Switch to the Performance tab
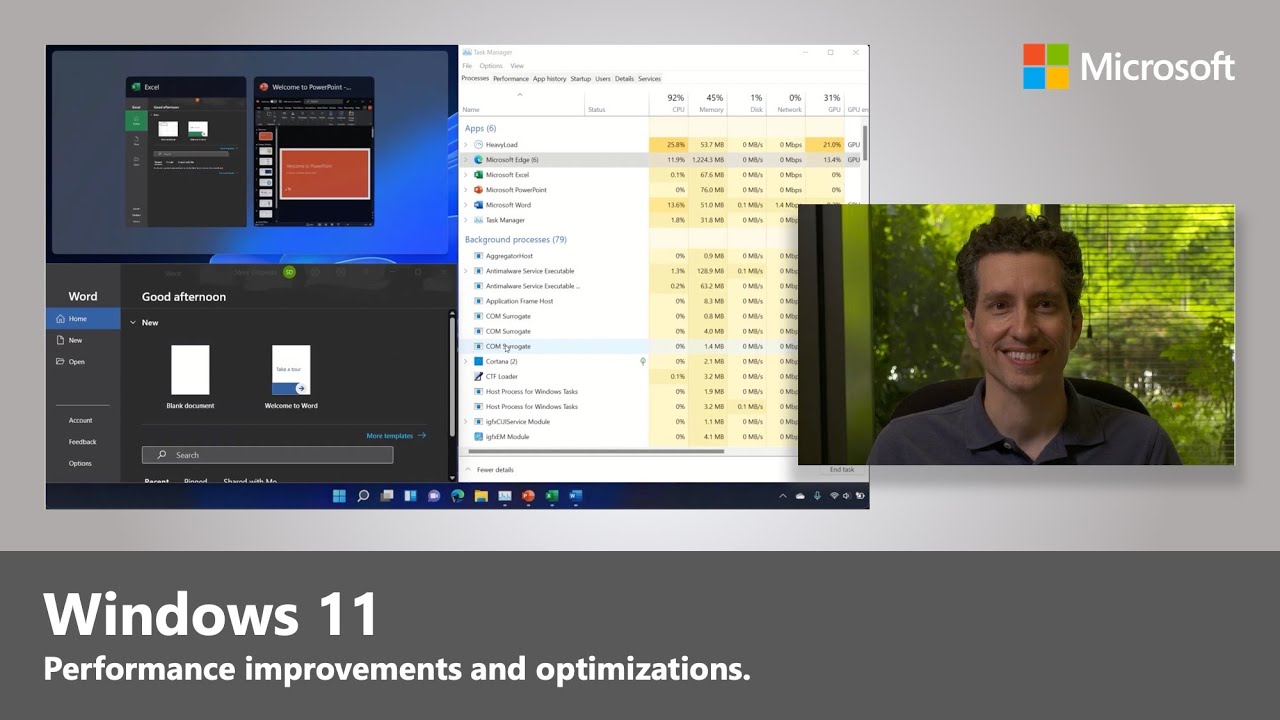This screenshot has width=1280, height=720. (x=511, y=78)
